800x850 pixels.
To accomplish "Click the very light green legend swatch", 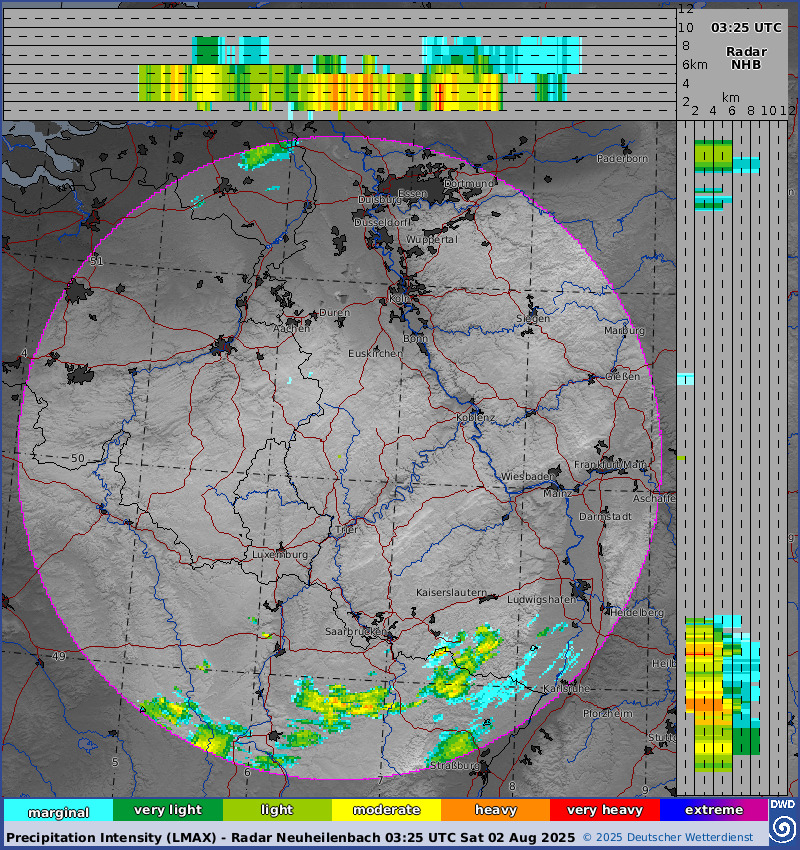I will [x=168, y=810].
